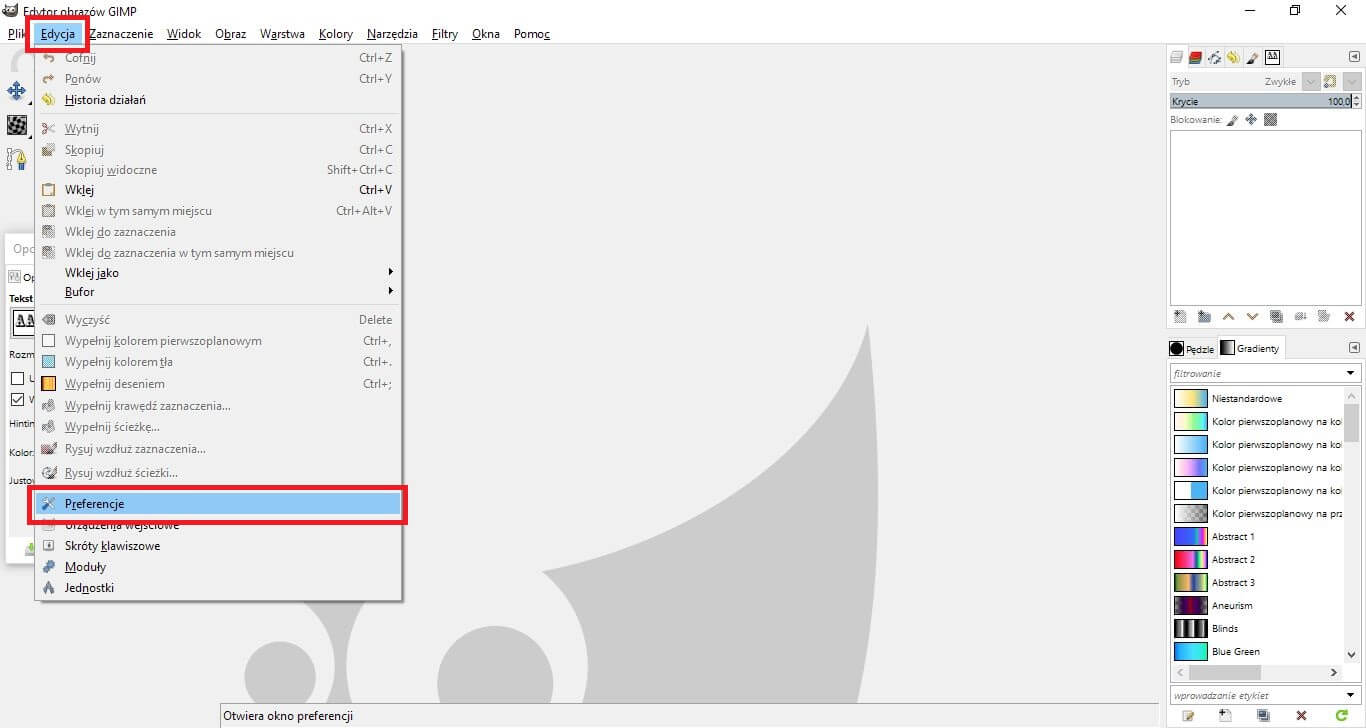
Task: Select the Move tool in toolbox
Action: [x=16, y=91]
